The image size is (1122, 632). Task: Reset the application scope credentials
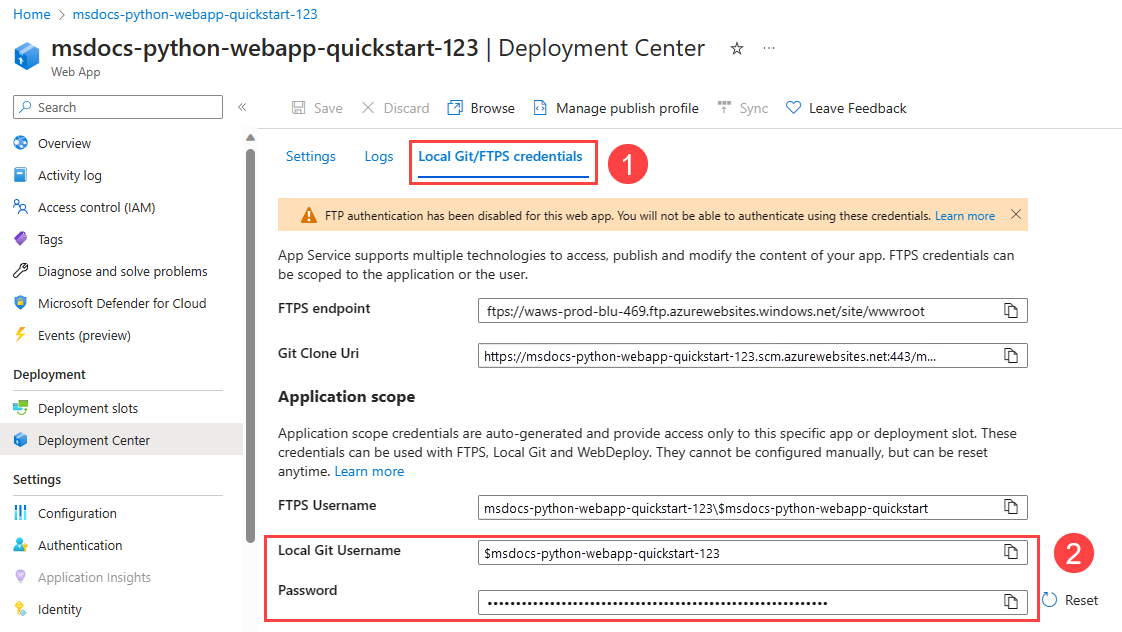coord(1070,600)
